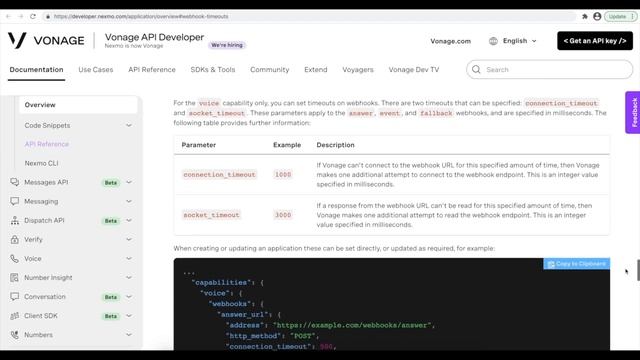This screenshot has width=640, height=360.
Task: Open the Feedback side tab
Action: [x=633, y=112]
